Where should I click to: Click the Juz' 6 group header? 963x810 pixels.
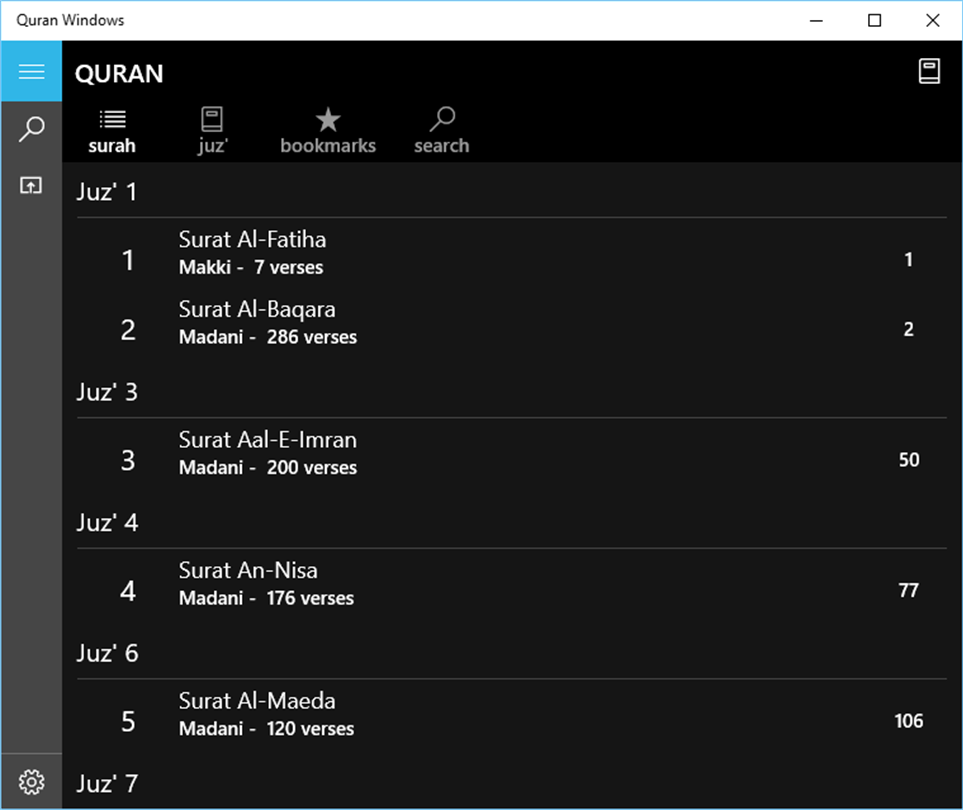pyautogui.click(x=107, y=653)
